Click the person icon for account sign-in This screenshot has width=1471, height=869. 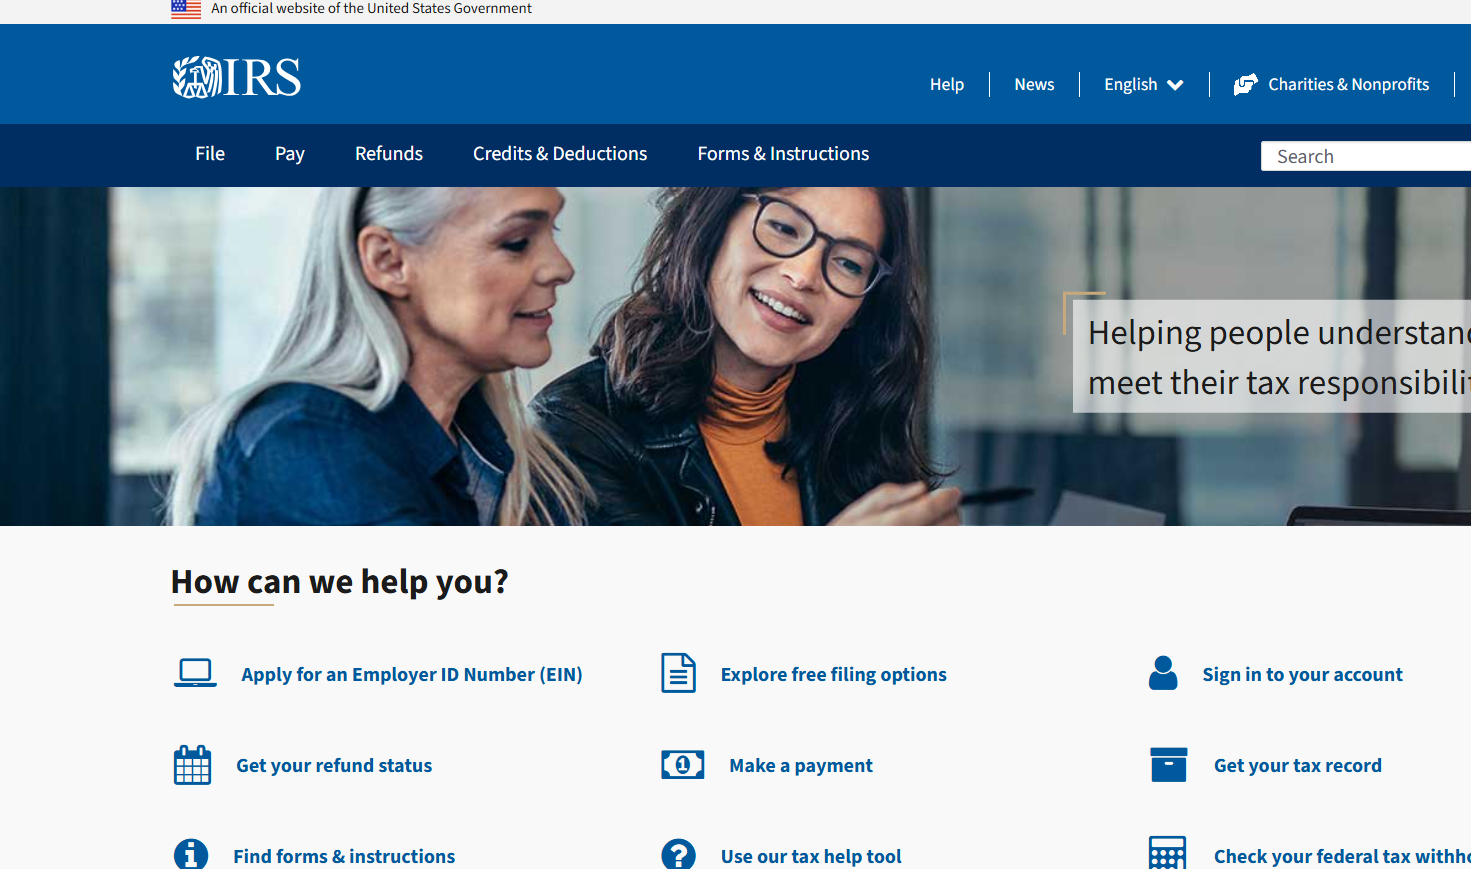1163,673
